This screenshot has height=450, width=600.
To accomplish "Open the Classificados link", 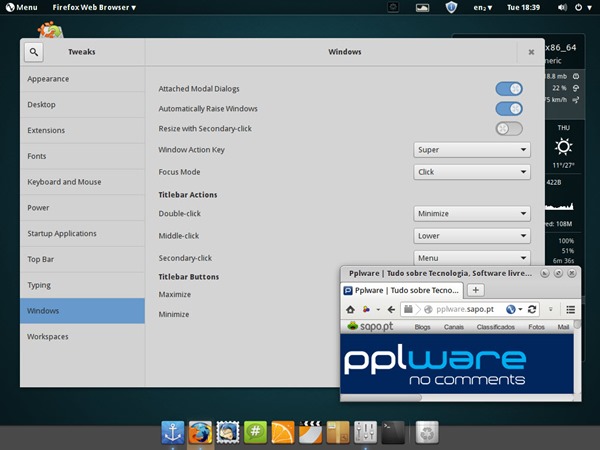I will [x=496, y=327].
